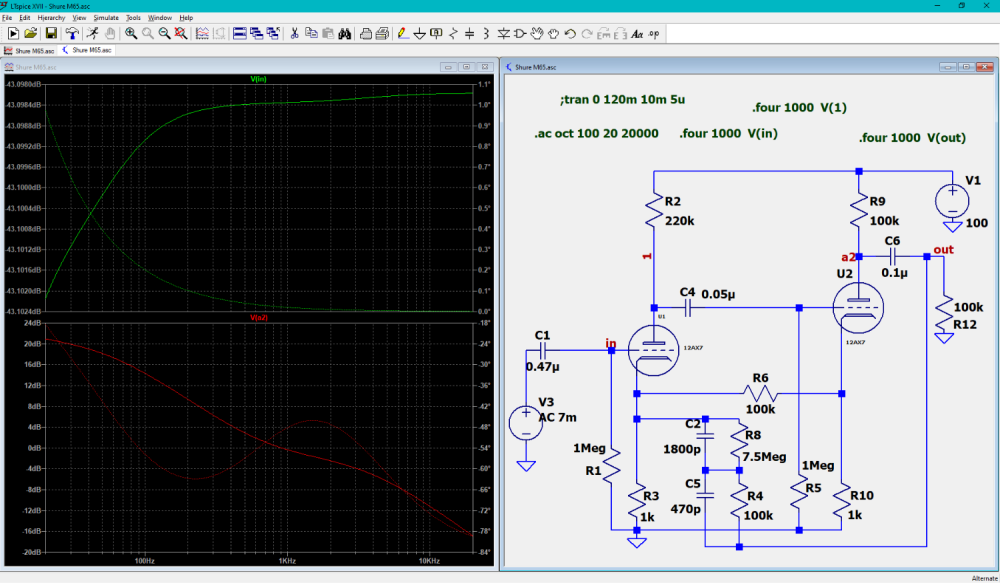Click the V(in) trace label in plot
Viewport: 1000px width, 585px height.
[x=256, y=78]
